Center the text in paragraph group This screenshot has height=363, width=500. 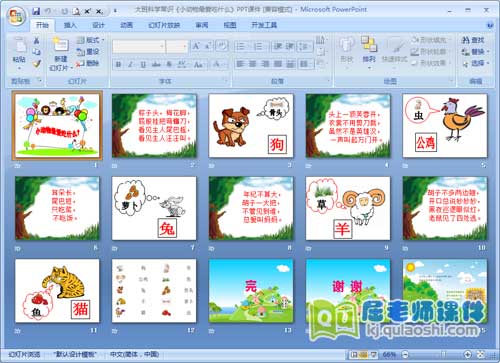(x=253, y=63)
